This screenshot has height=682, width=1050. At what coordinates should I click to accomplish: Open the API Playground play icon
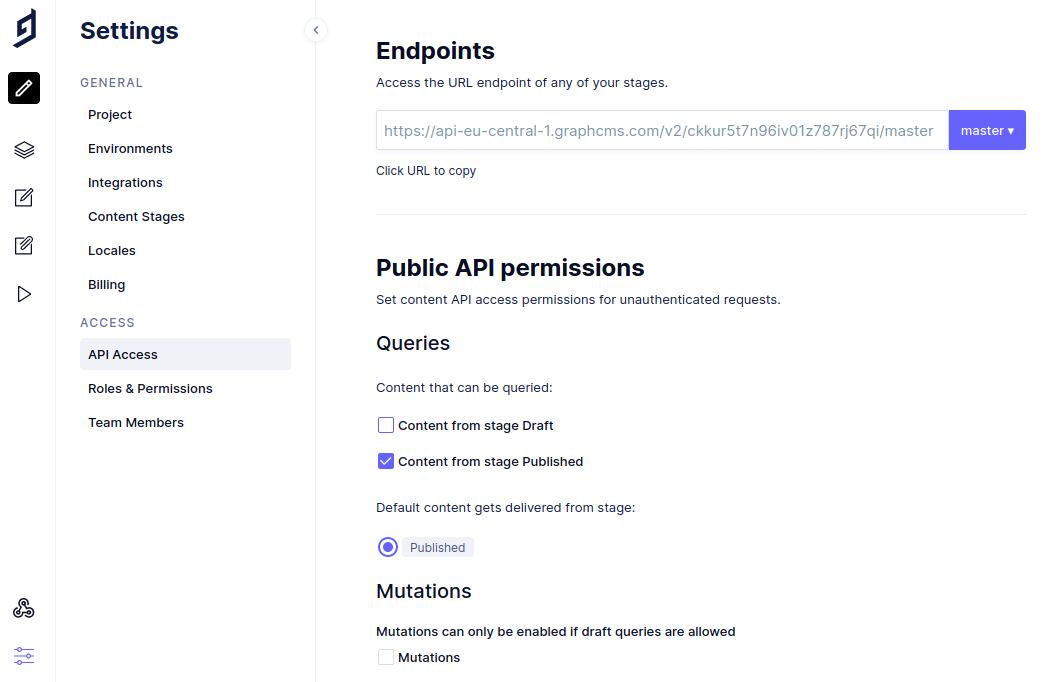click(24, 294)
